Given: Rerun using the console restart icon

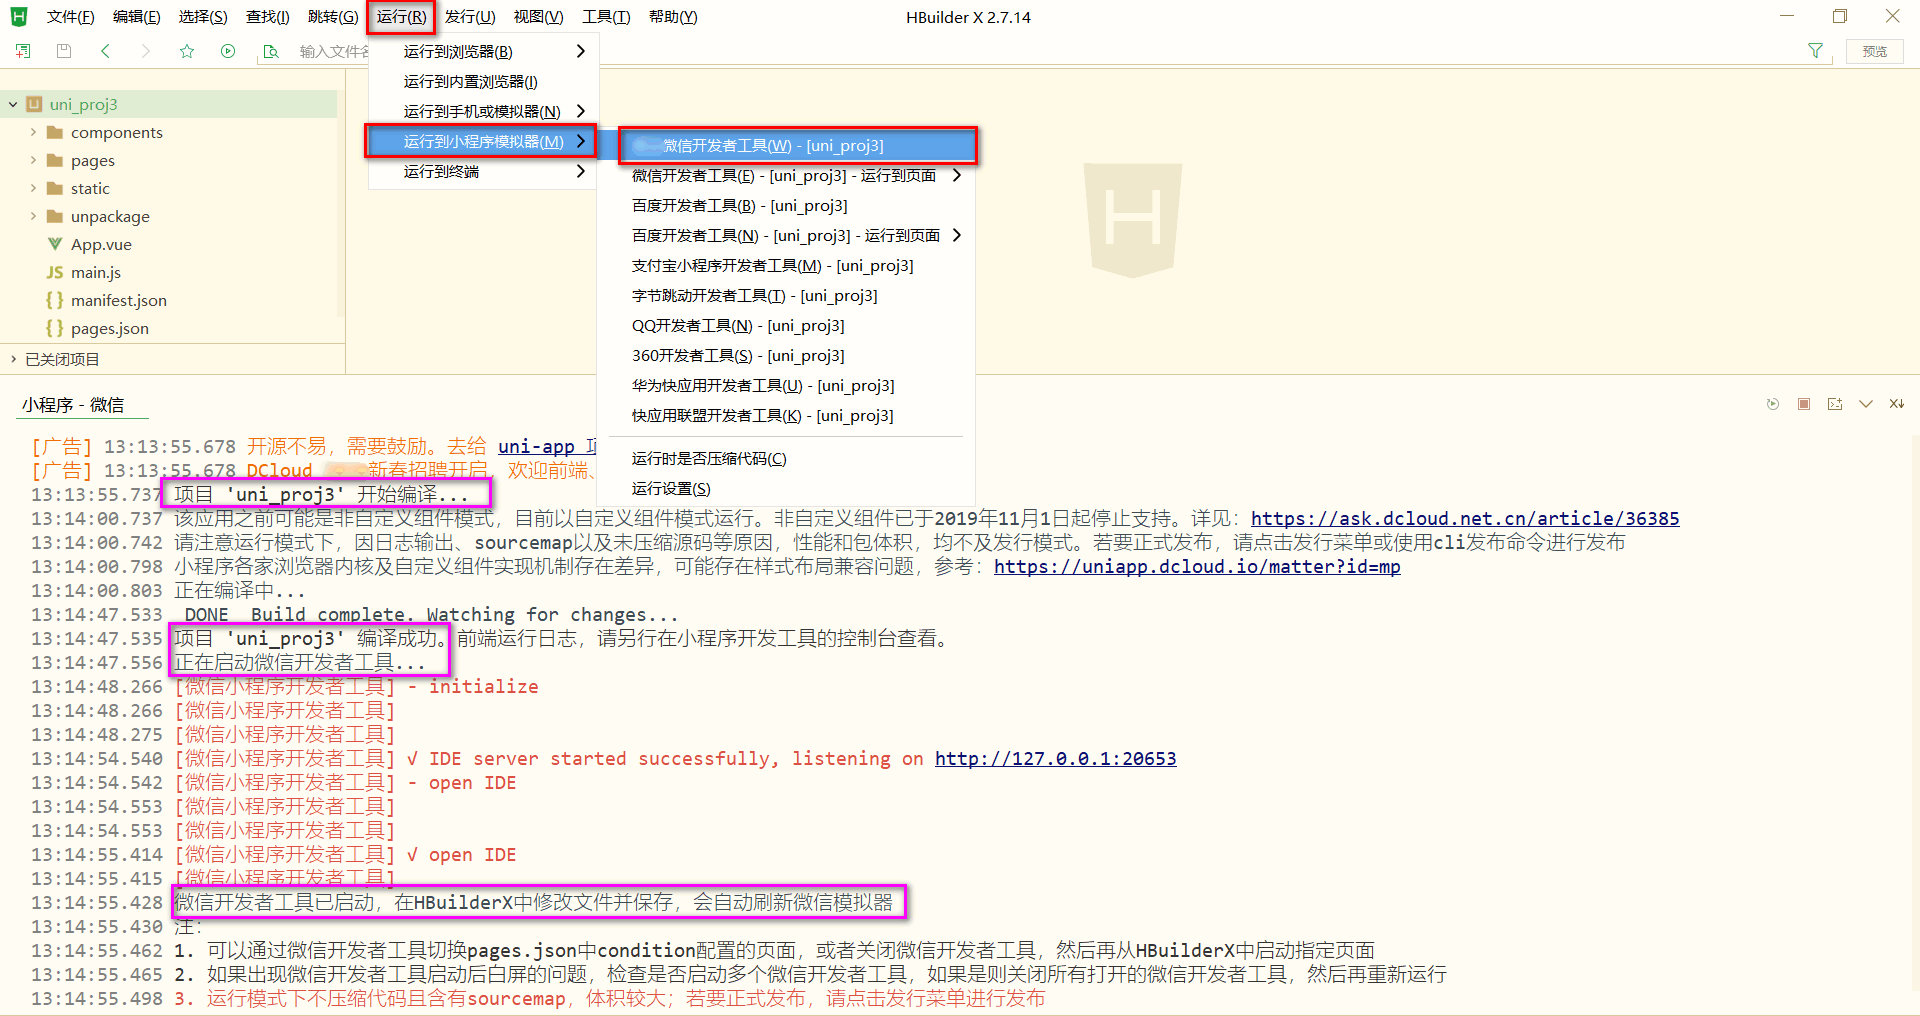Looking at the screenshot, I should [x=1773, y=404].
